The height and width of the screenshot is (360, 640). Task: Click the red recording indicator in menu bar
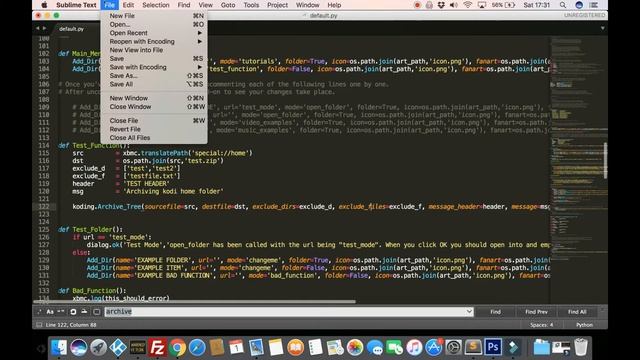click(417, 5)
